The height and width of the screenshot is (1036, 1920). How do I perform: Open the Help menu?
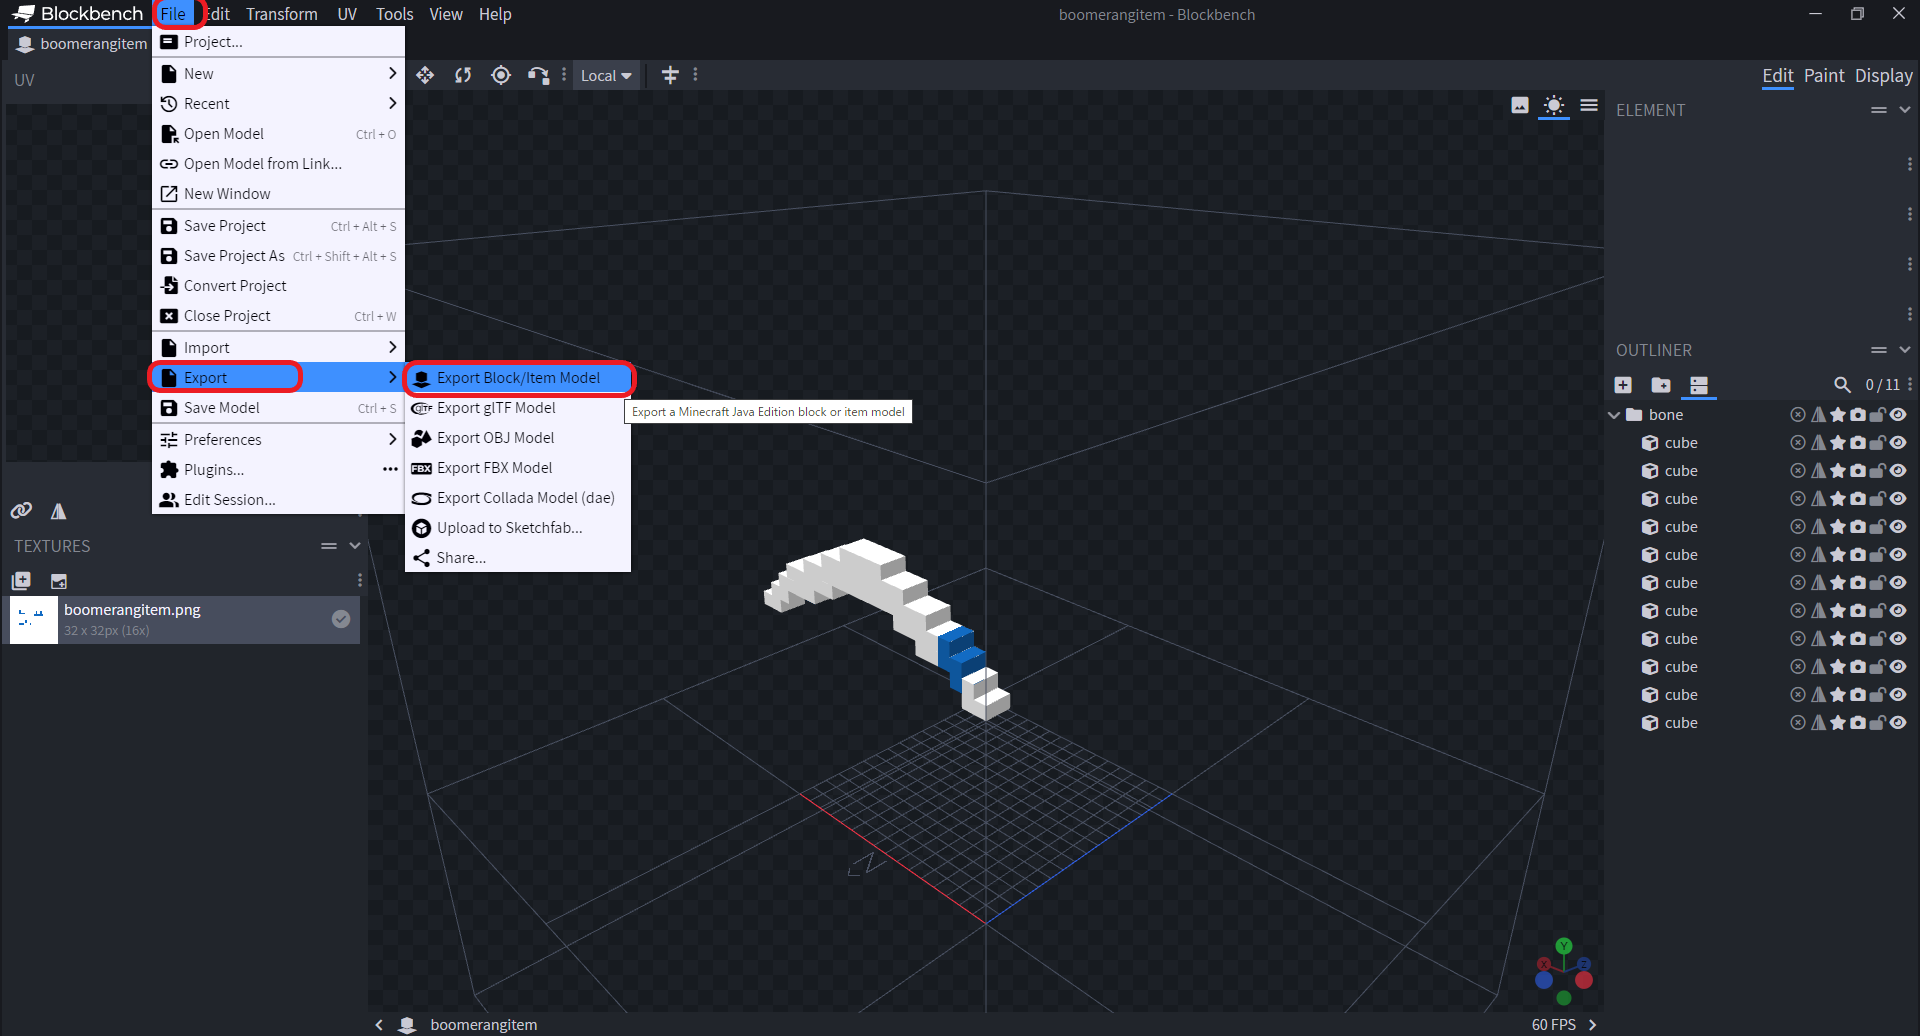495,14
